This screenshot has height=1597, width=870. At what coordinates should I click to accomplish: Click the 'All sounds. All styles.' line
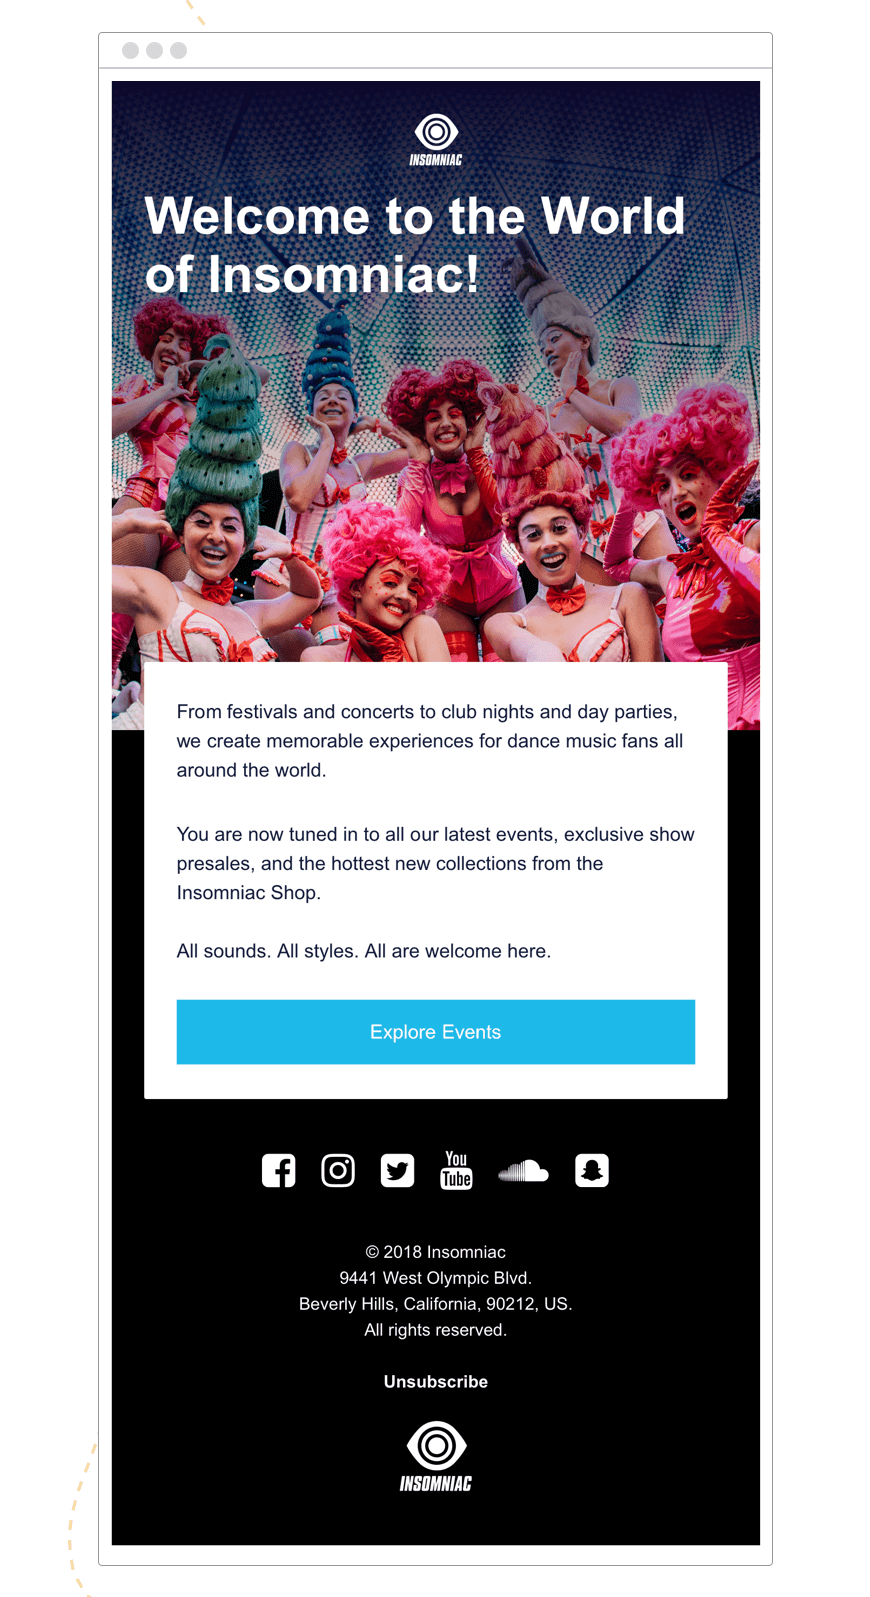[x=364, y=951]
